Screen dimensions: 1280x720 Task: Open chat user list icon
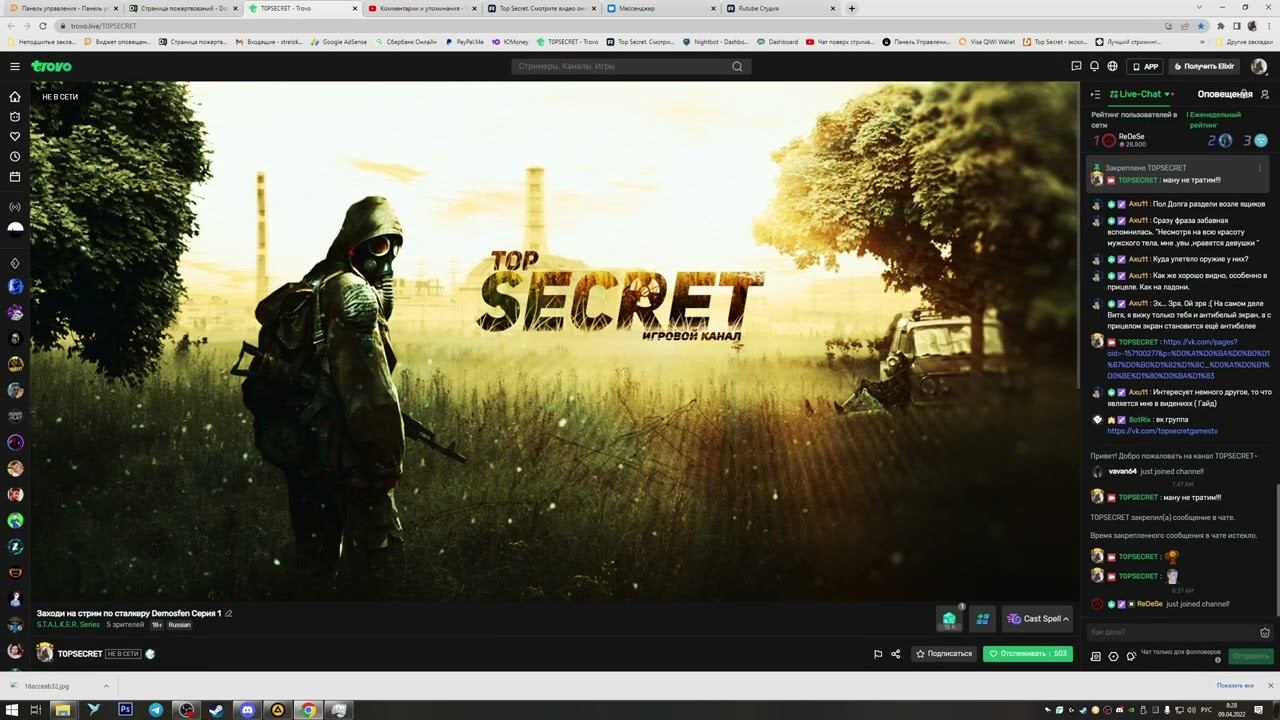[1265, 94]
